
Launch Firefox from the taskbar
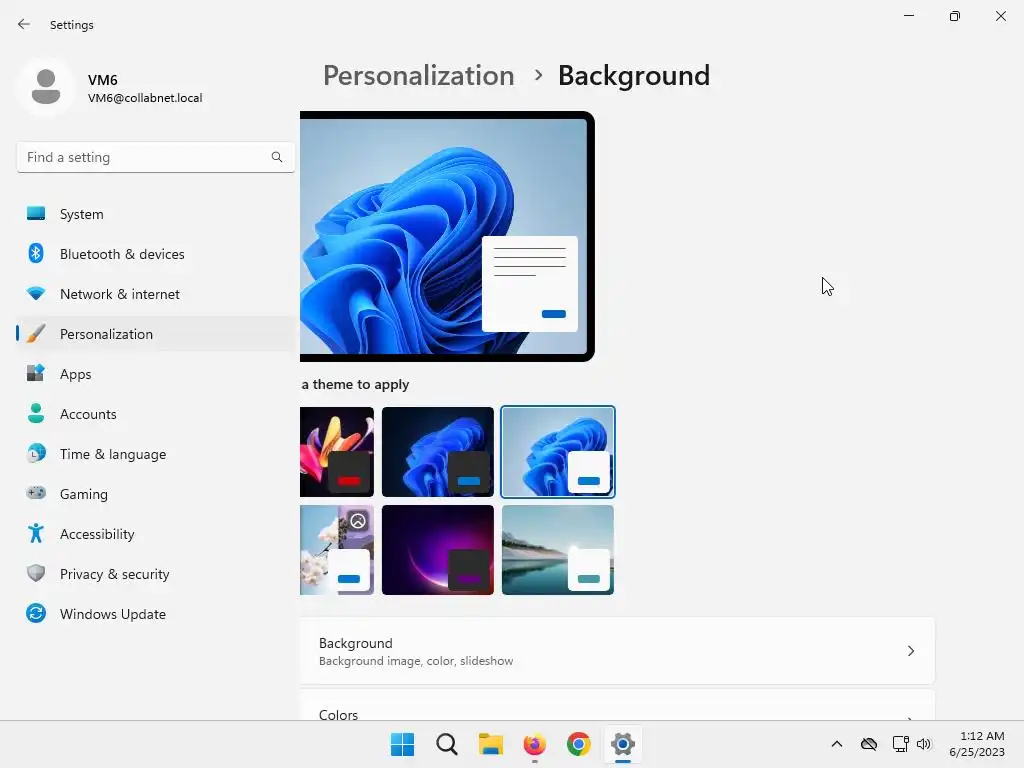534,744
